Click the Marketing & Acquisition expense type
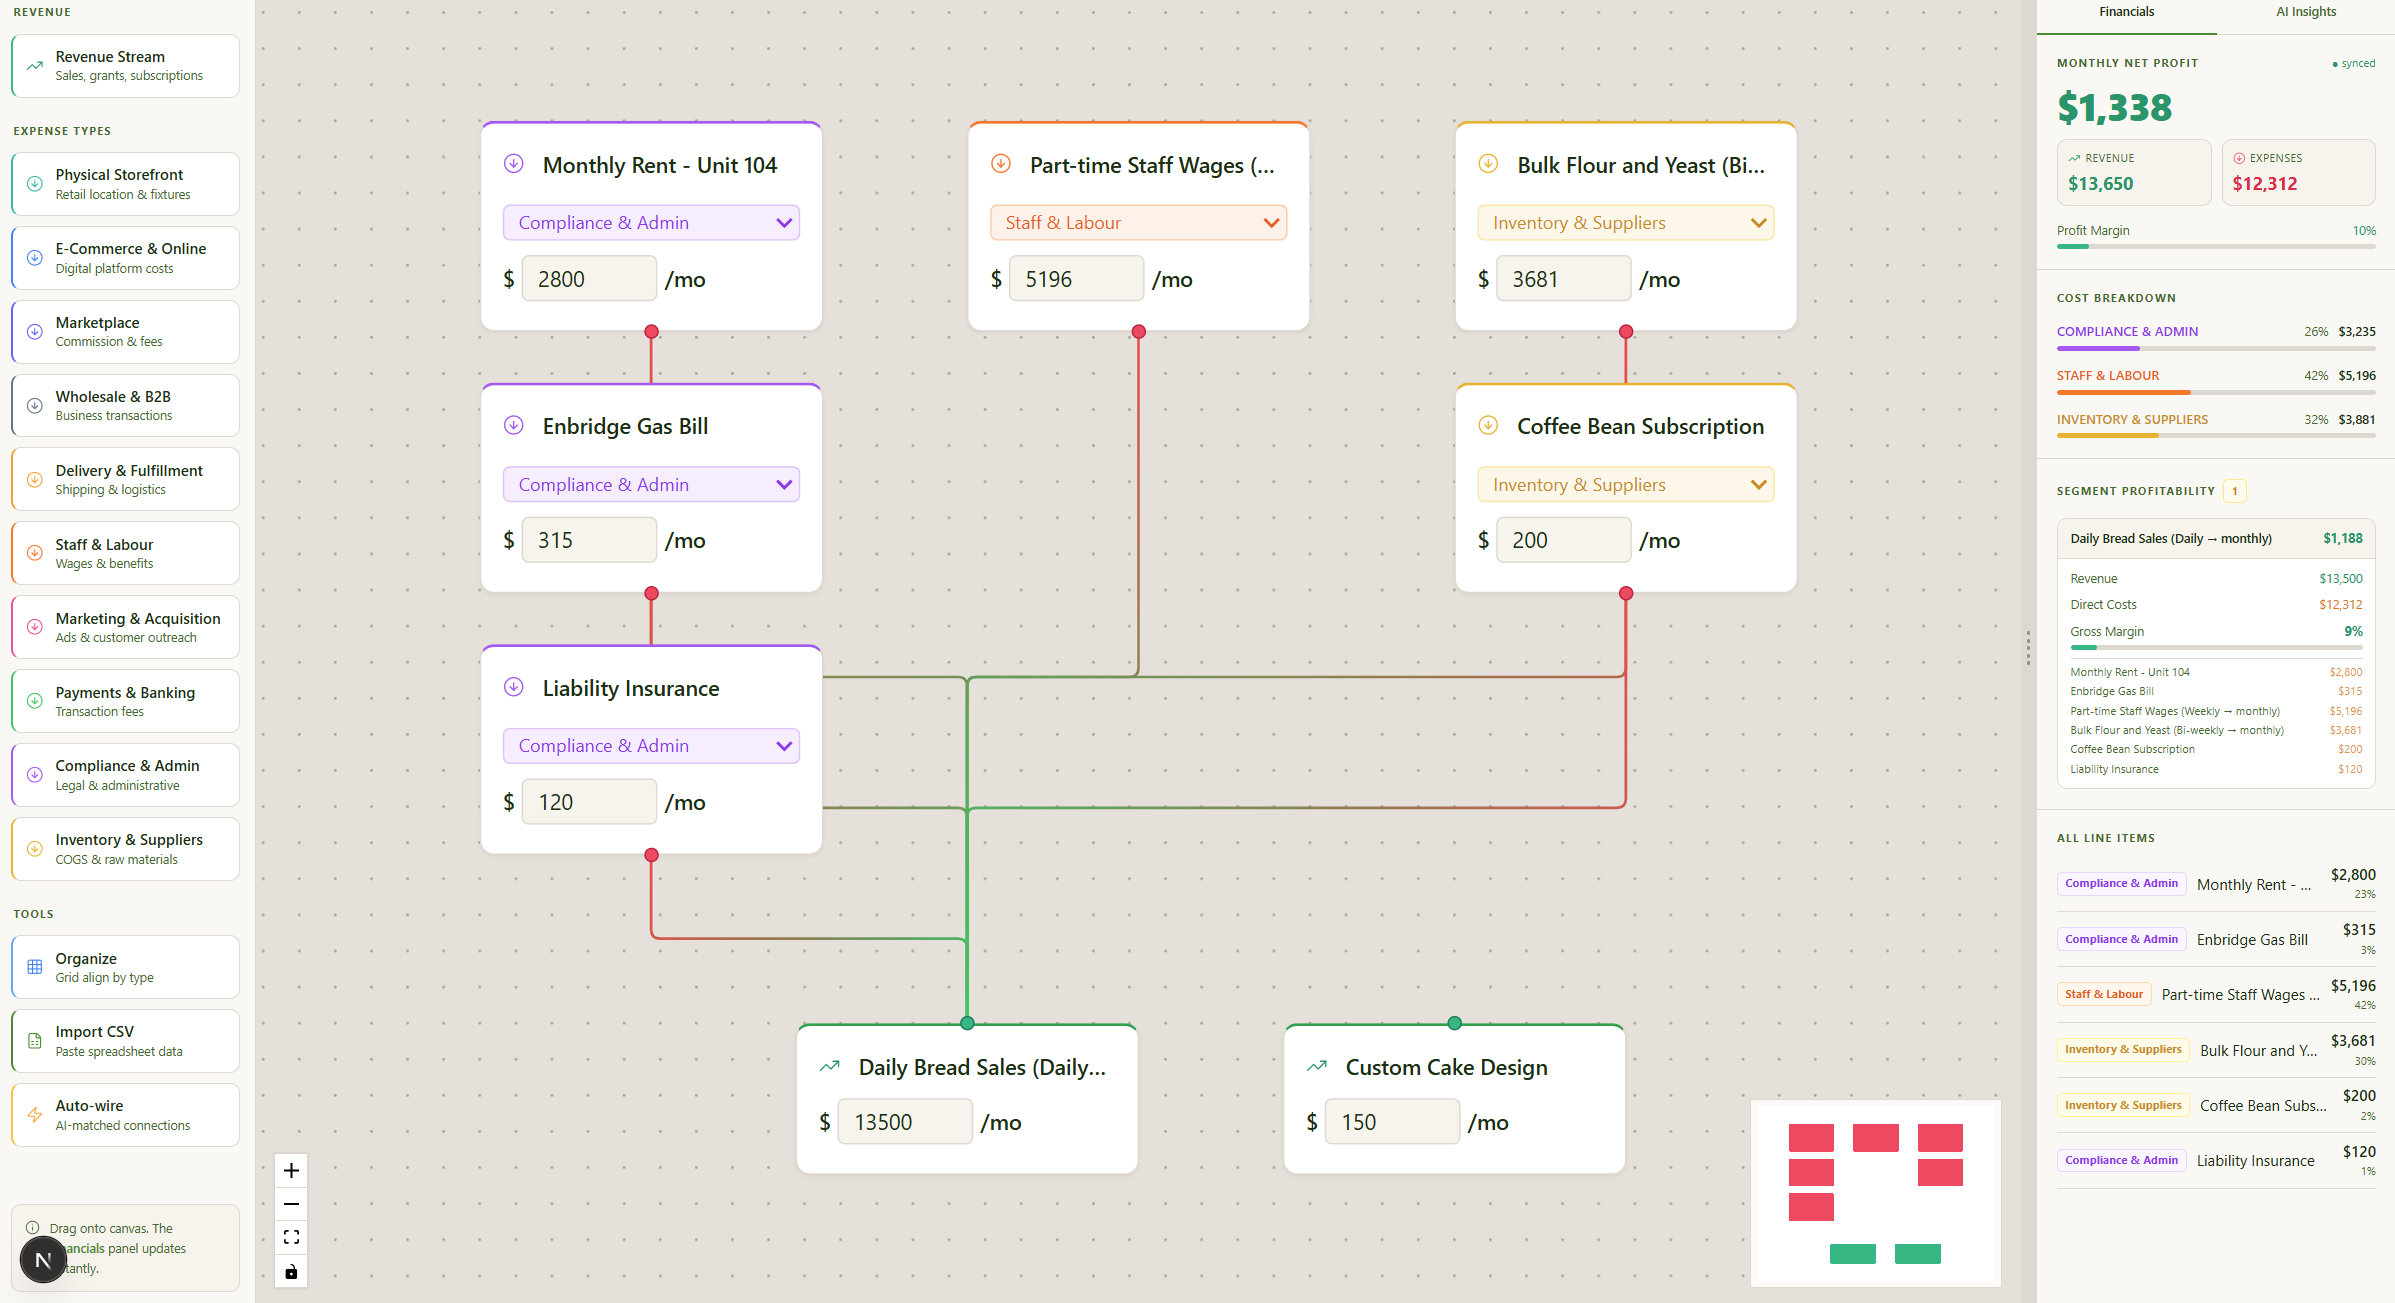The height and width of the screenshot is (1303, 2395). point(125,627)
